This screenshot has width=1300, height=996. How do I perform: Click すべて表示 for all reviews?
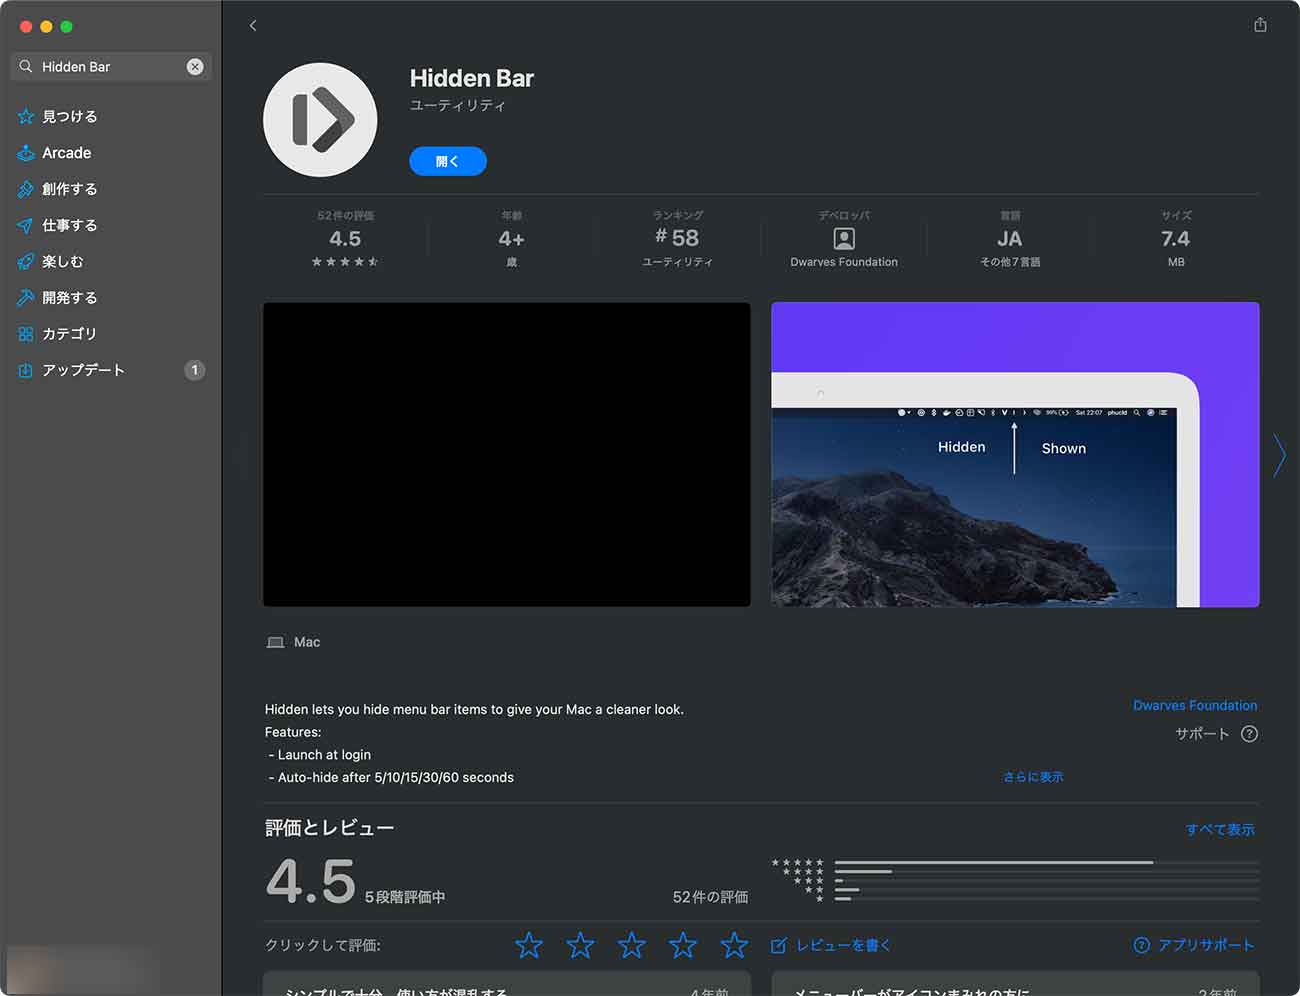coord(1220,829)
